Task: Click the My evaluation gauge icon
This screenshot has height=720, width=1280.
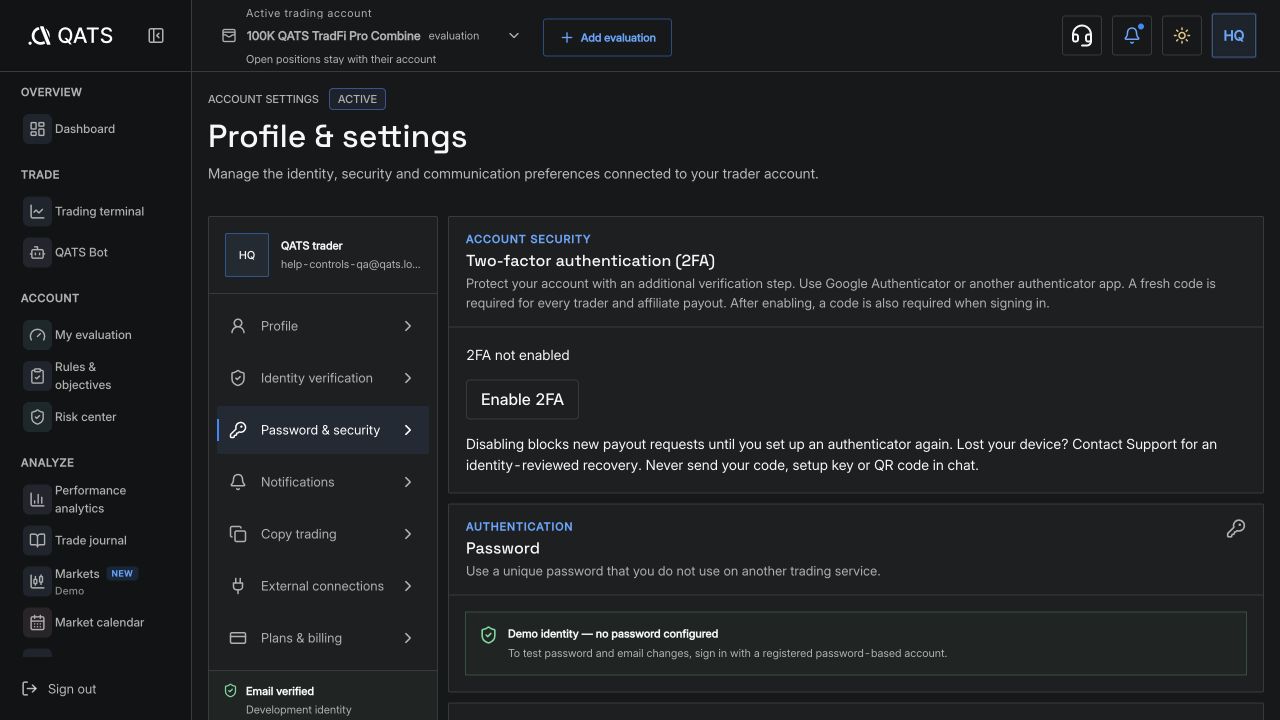Action: click(x=37, y=335)
